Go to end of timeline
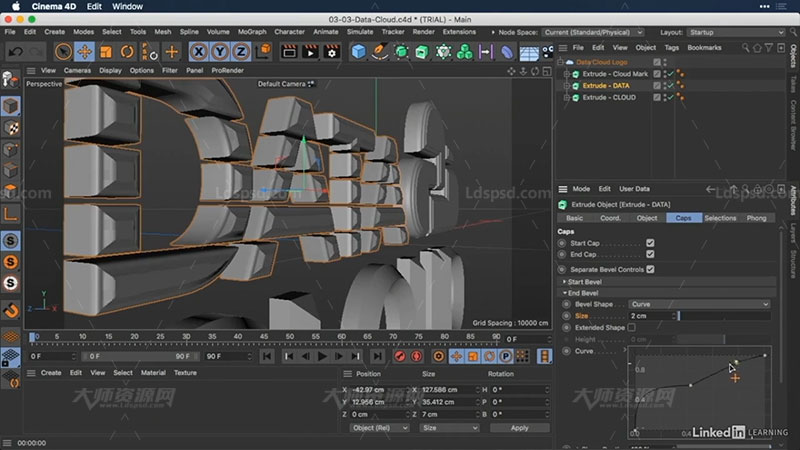This screenshot has height=450, width=800. click(x=377, y=356)
